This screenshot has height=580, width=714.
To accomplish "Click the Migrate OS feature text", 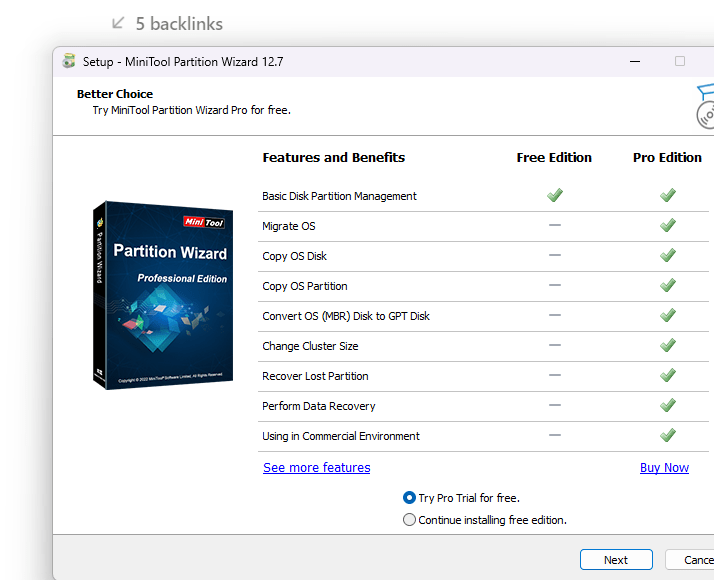I will point(289,226).
